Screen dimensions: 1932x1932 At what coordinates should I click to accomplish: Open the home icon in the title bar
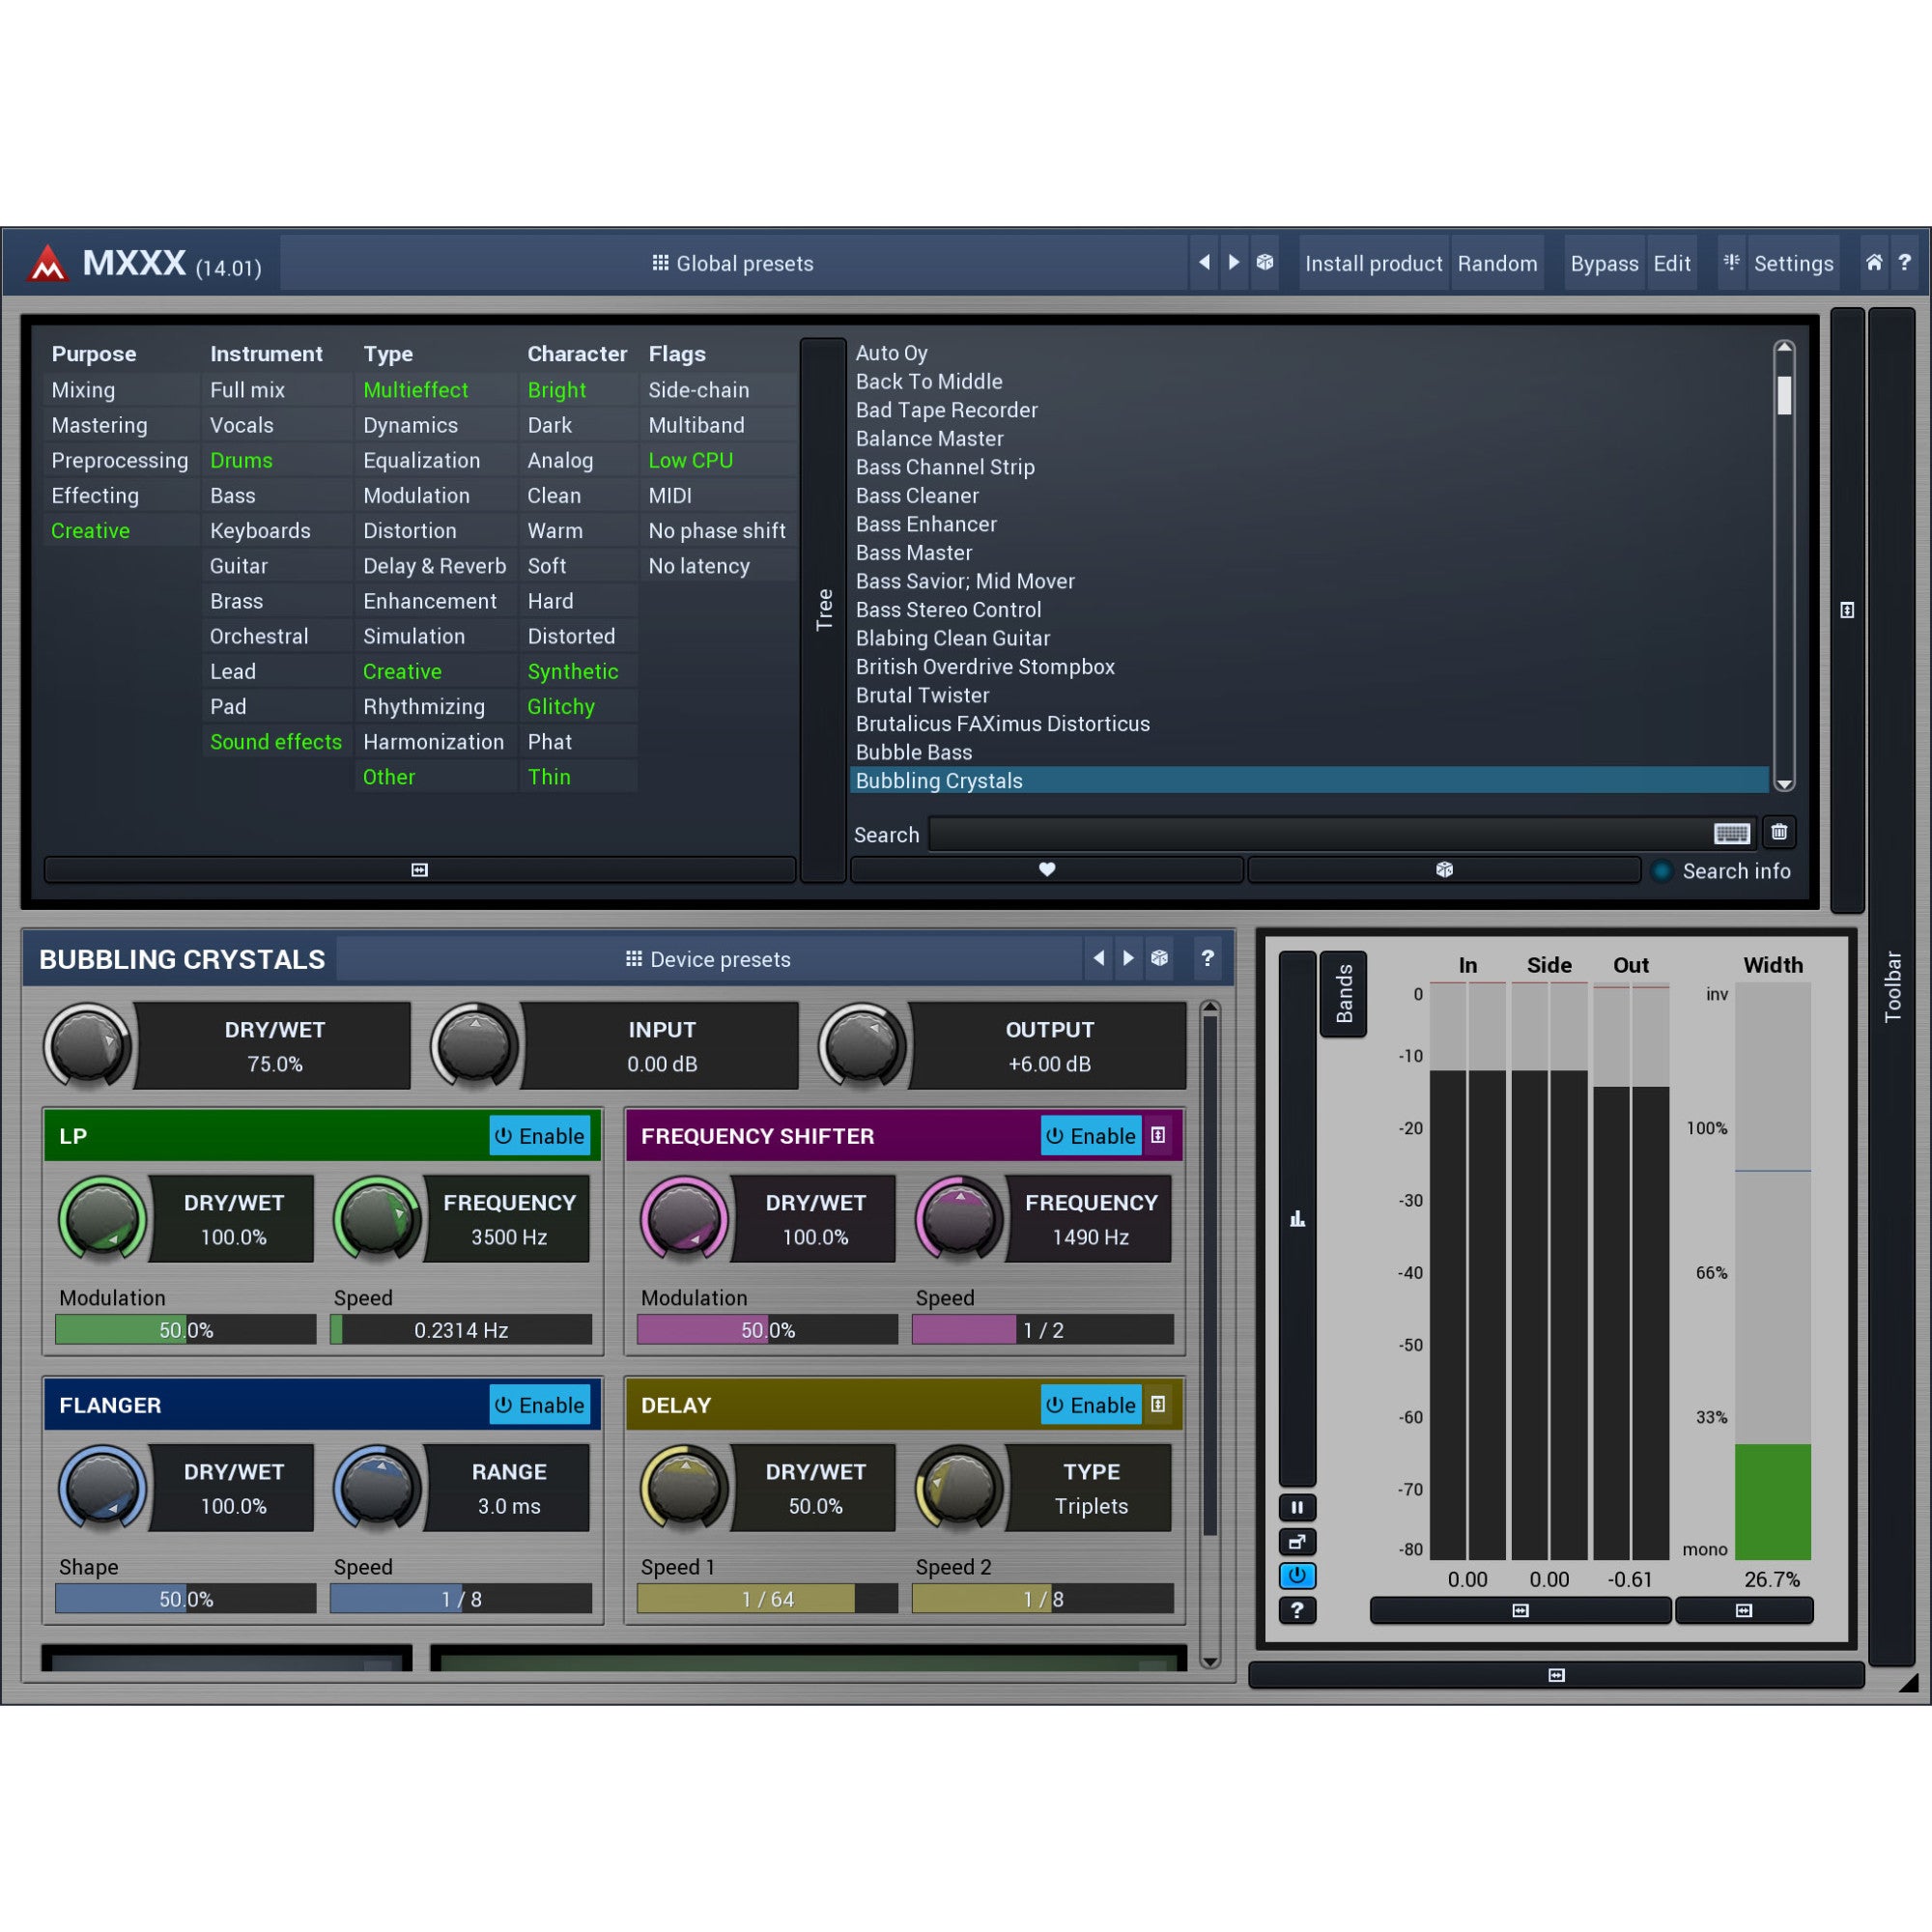tap(1874, 263)
